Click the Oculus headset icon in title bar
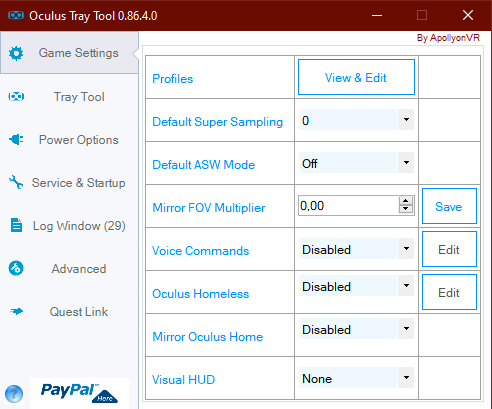Viewport: 492px width, 409px height. point(16,15)
